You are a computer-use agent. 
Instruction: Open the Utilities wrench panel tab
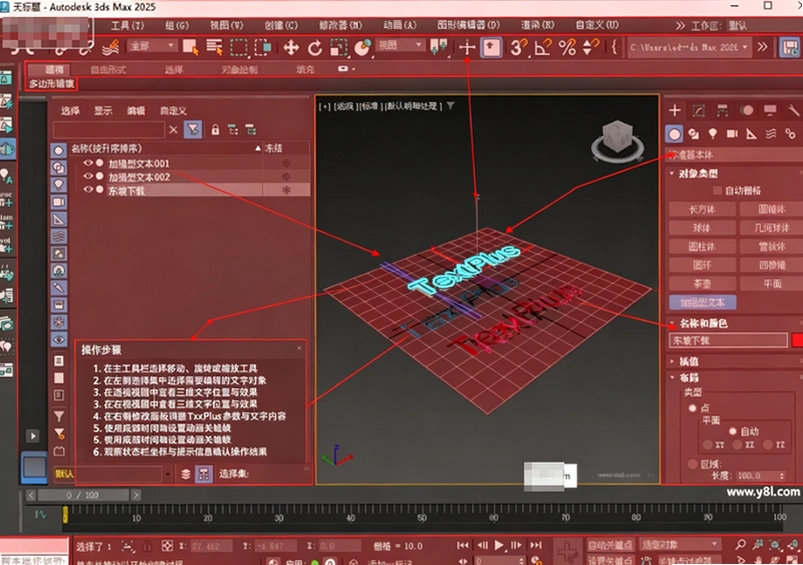click(793, 110)
